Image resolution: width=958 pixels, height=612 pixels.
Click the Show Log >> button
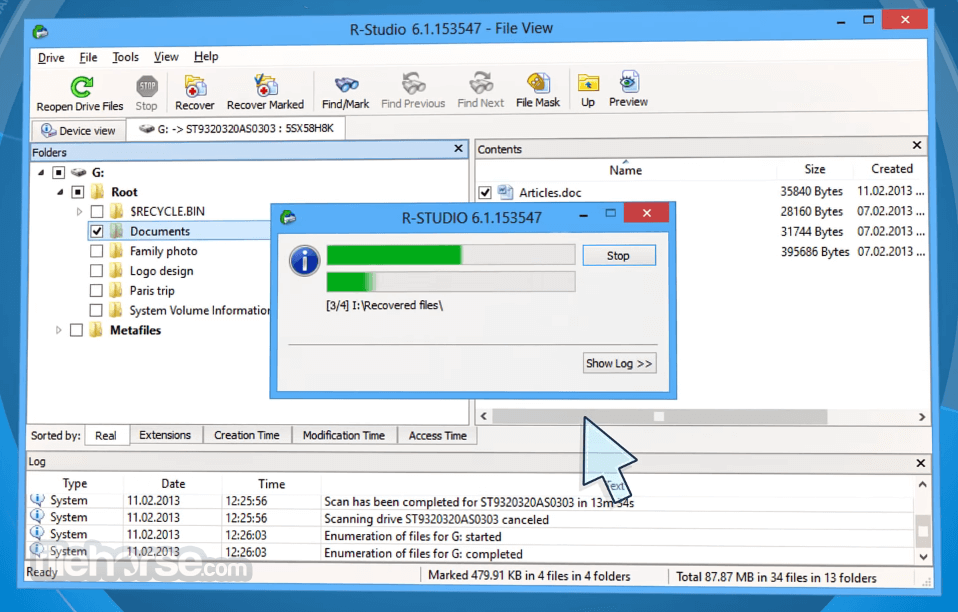coord(619,363)
